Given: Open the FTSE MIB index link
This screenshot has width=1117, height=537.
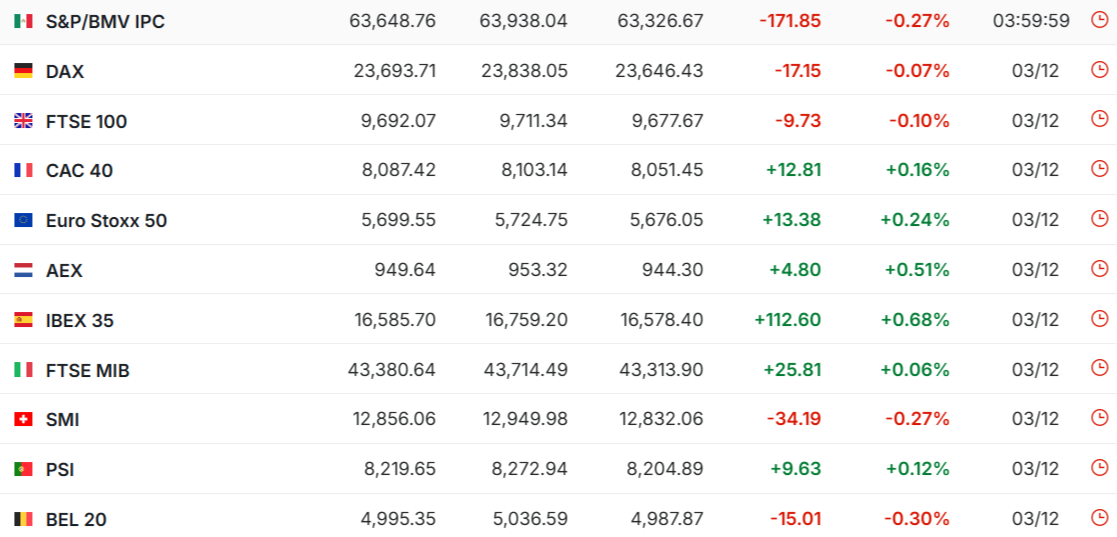Looking at the screenshot, I should pyautogui.click(x=88, y=370).
